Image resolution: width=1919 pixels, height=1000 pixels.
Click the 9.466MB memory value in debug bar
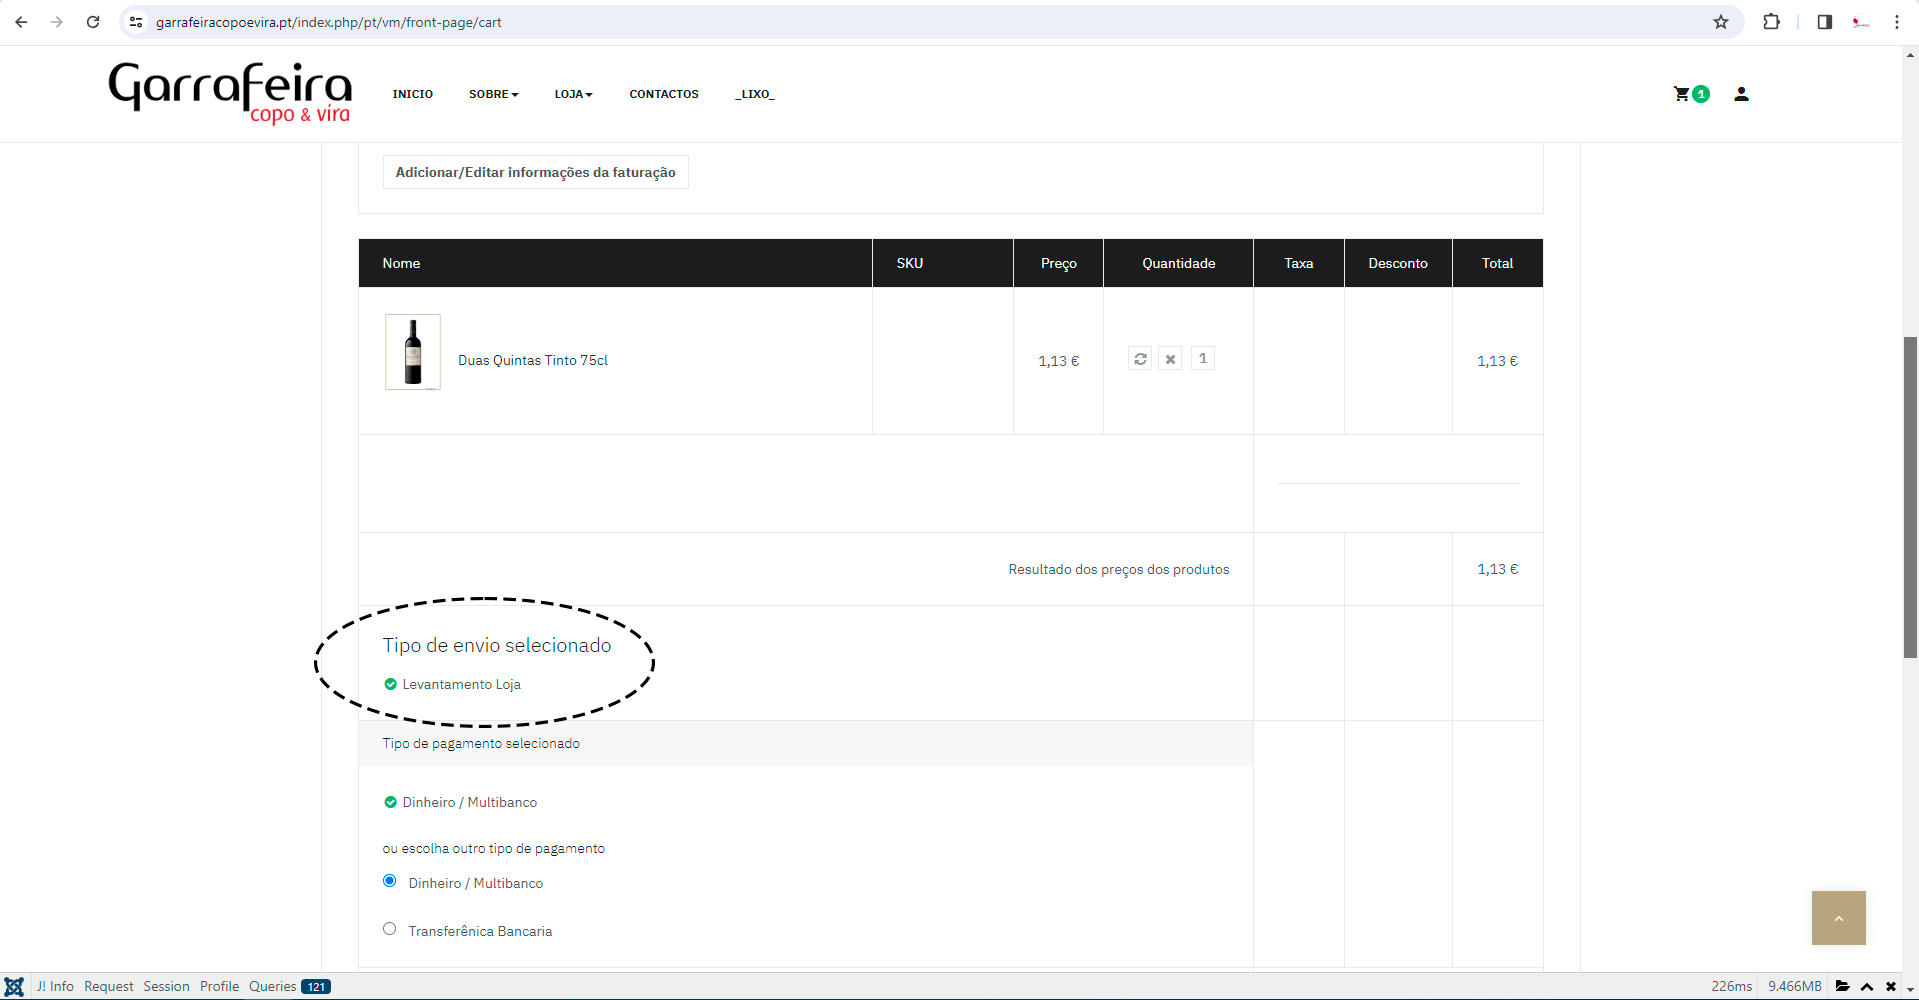pyautogui.click(x=1795, y=986)
